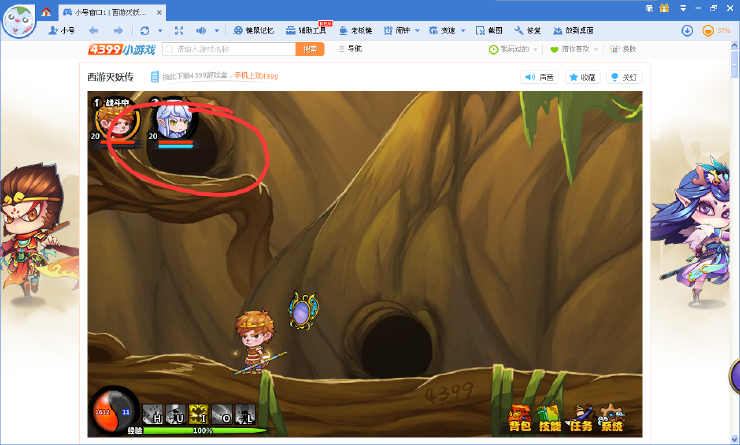Activate the U skill slot
The width and height of the screenshot is (740, 445).
(x=176, y=414)
